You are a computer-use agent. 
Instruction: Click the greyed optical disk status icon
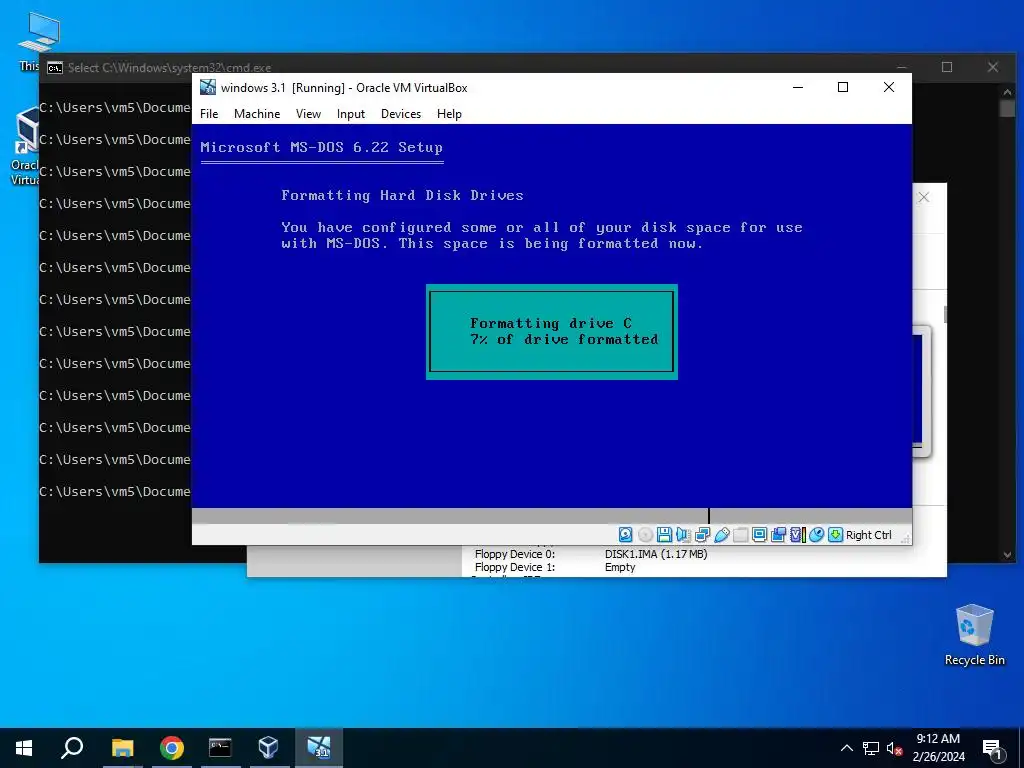tap(645, 535)
